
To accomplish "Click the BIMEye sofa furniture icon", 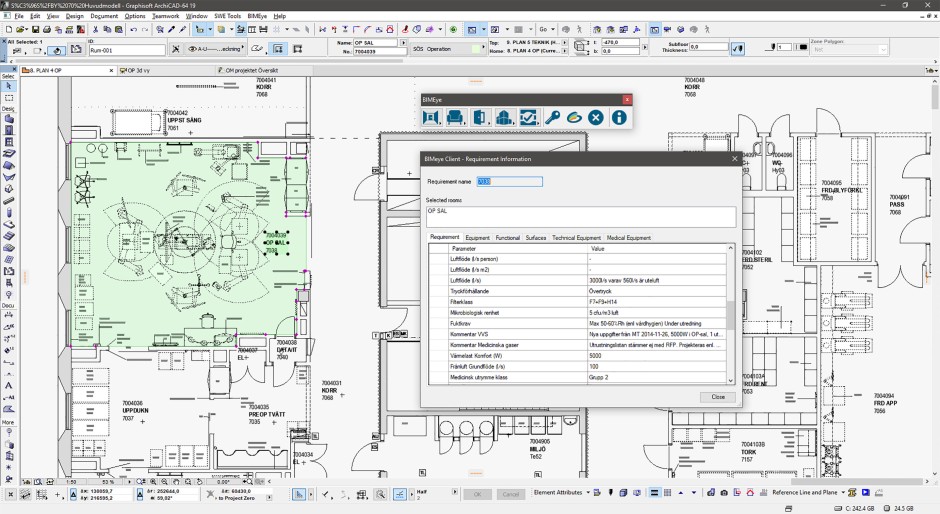I will (x=456, y=118).
